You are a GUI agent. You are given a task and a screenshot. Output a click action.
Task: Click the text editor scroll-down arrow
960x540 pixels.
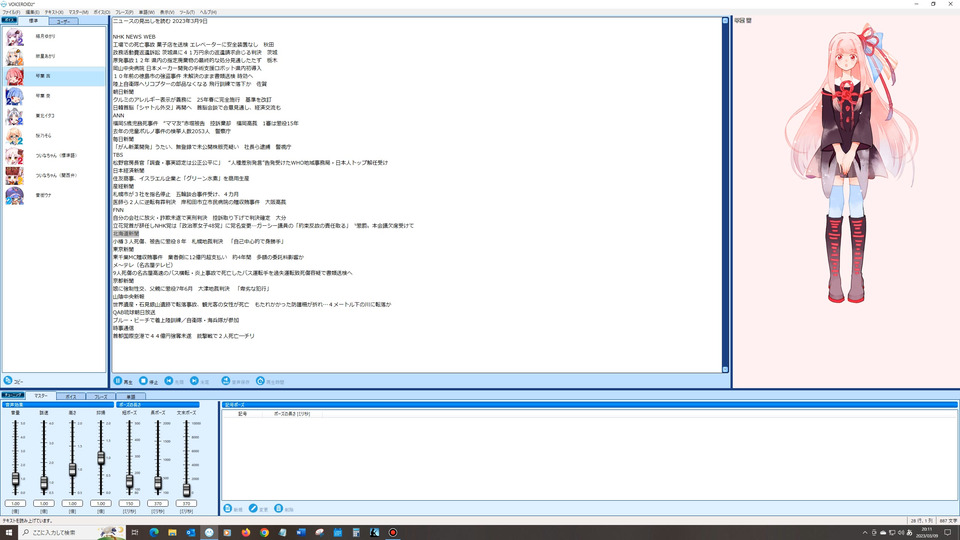tap(726, 369)
